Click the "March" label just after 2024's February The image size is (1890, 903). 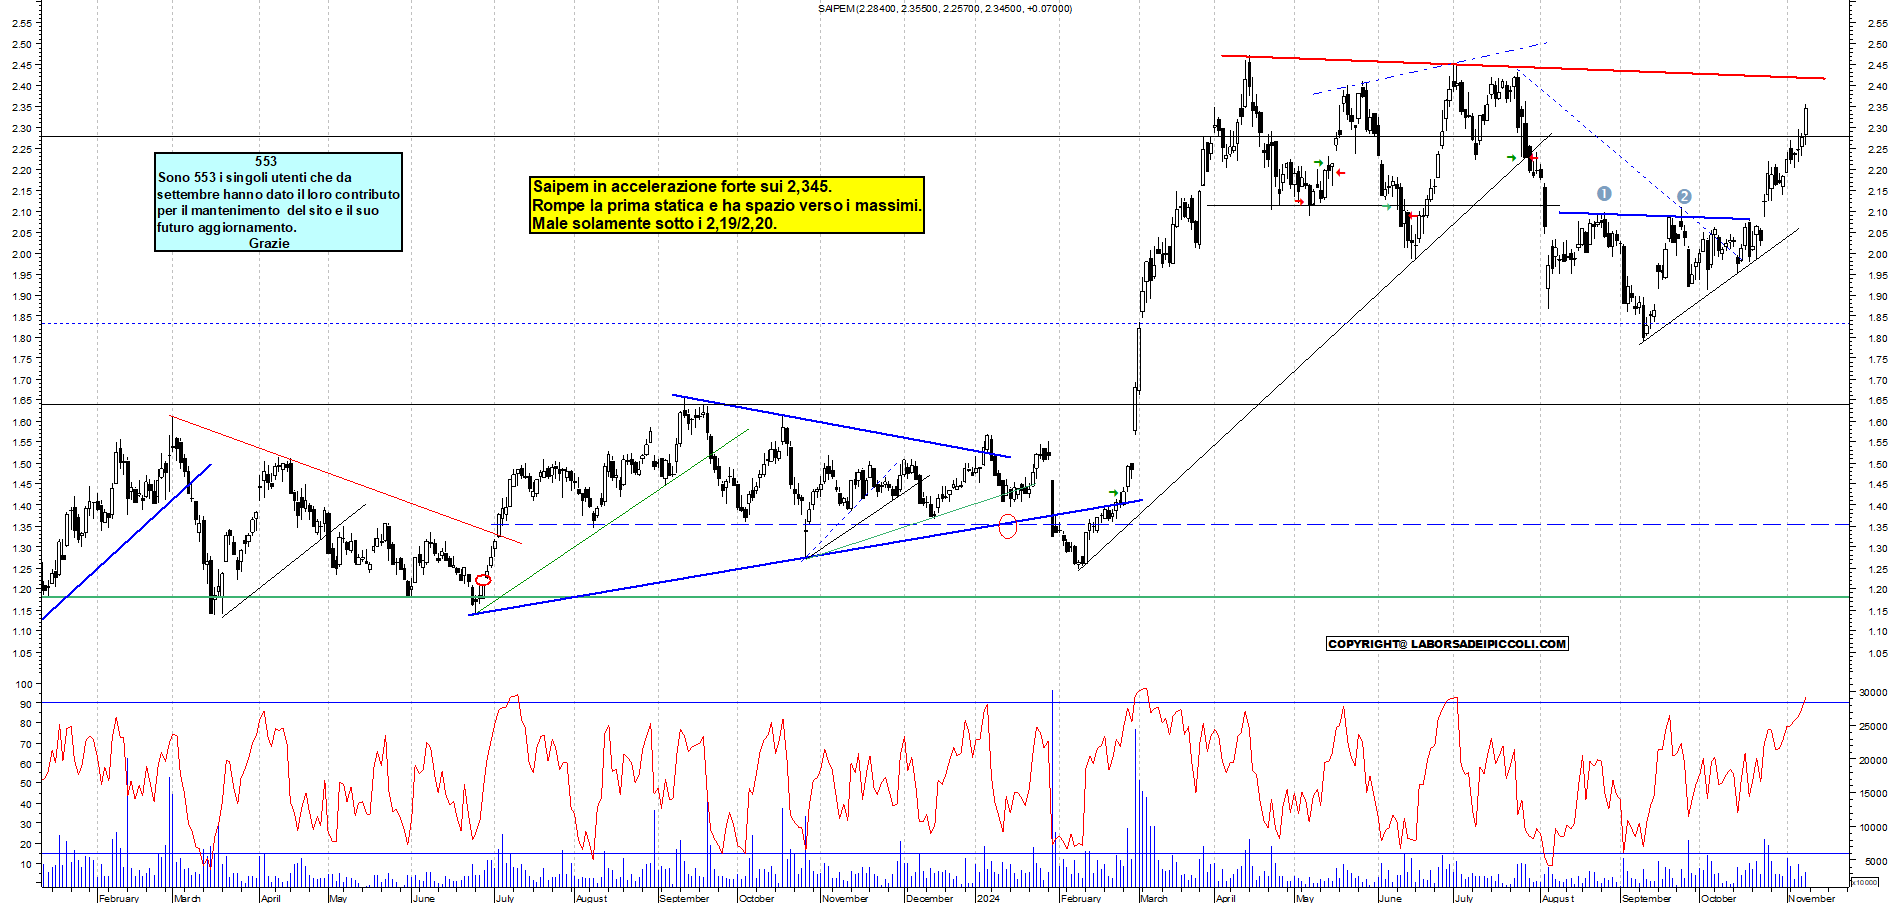[x=1154, y=898]
